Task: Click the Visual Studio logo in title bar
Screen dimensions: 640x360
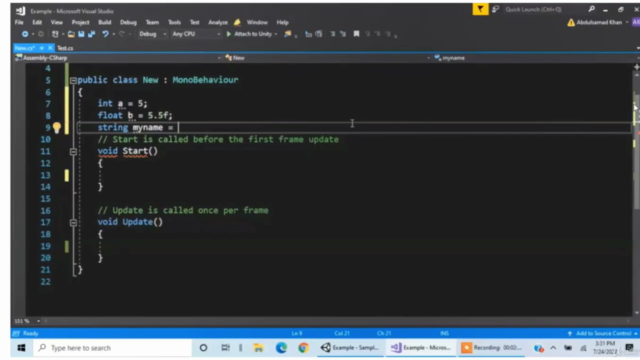Action: click(20, 11)
